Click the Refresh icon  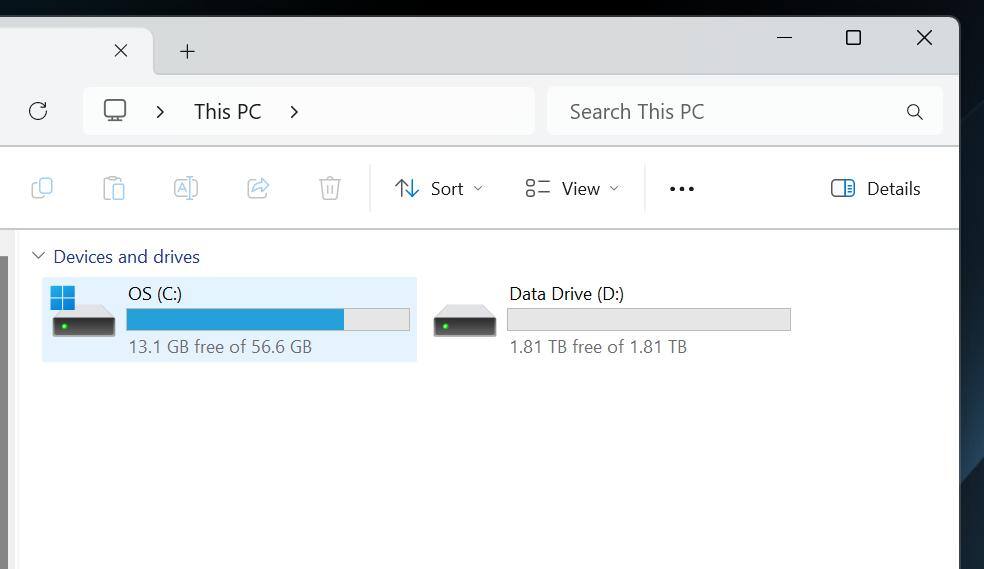click(x=38, y=111)
